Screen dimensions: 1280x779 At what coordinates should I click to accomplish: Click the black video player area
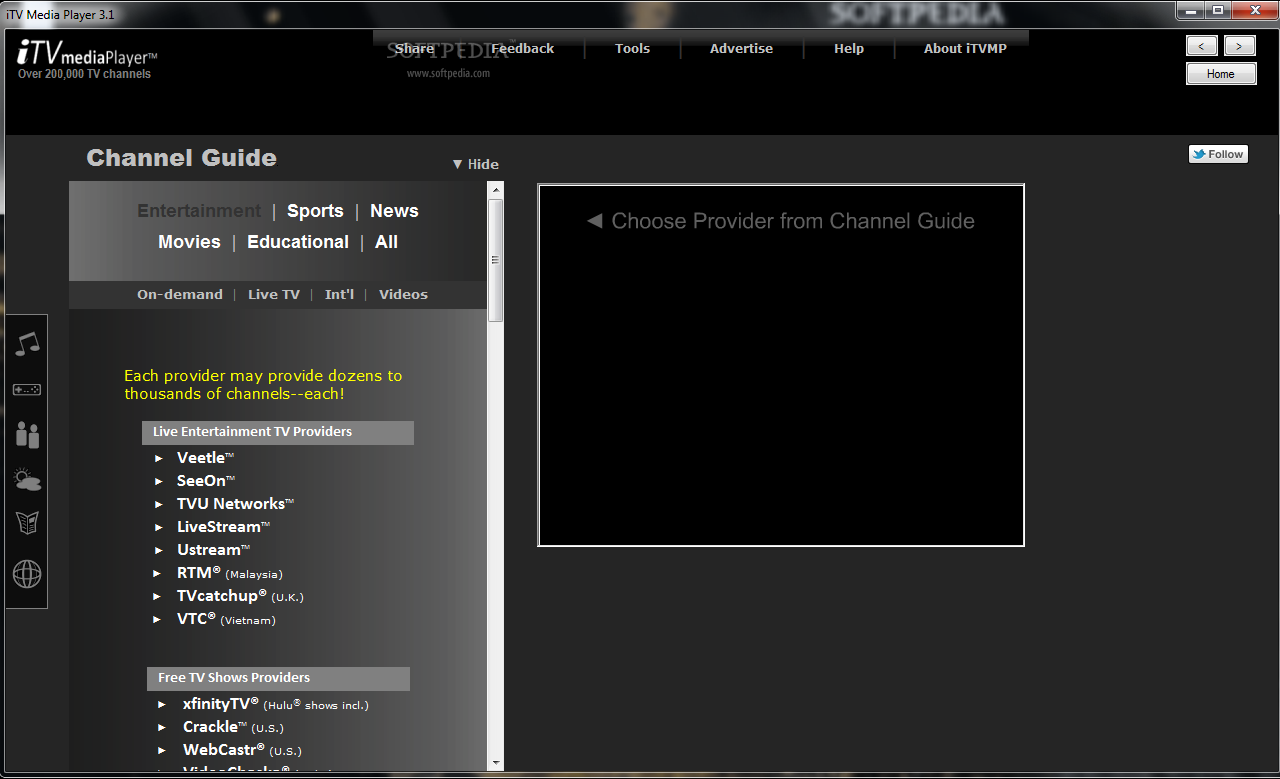(781, 365)
